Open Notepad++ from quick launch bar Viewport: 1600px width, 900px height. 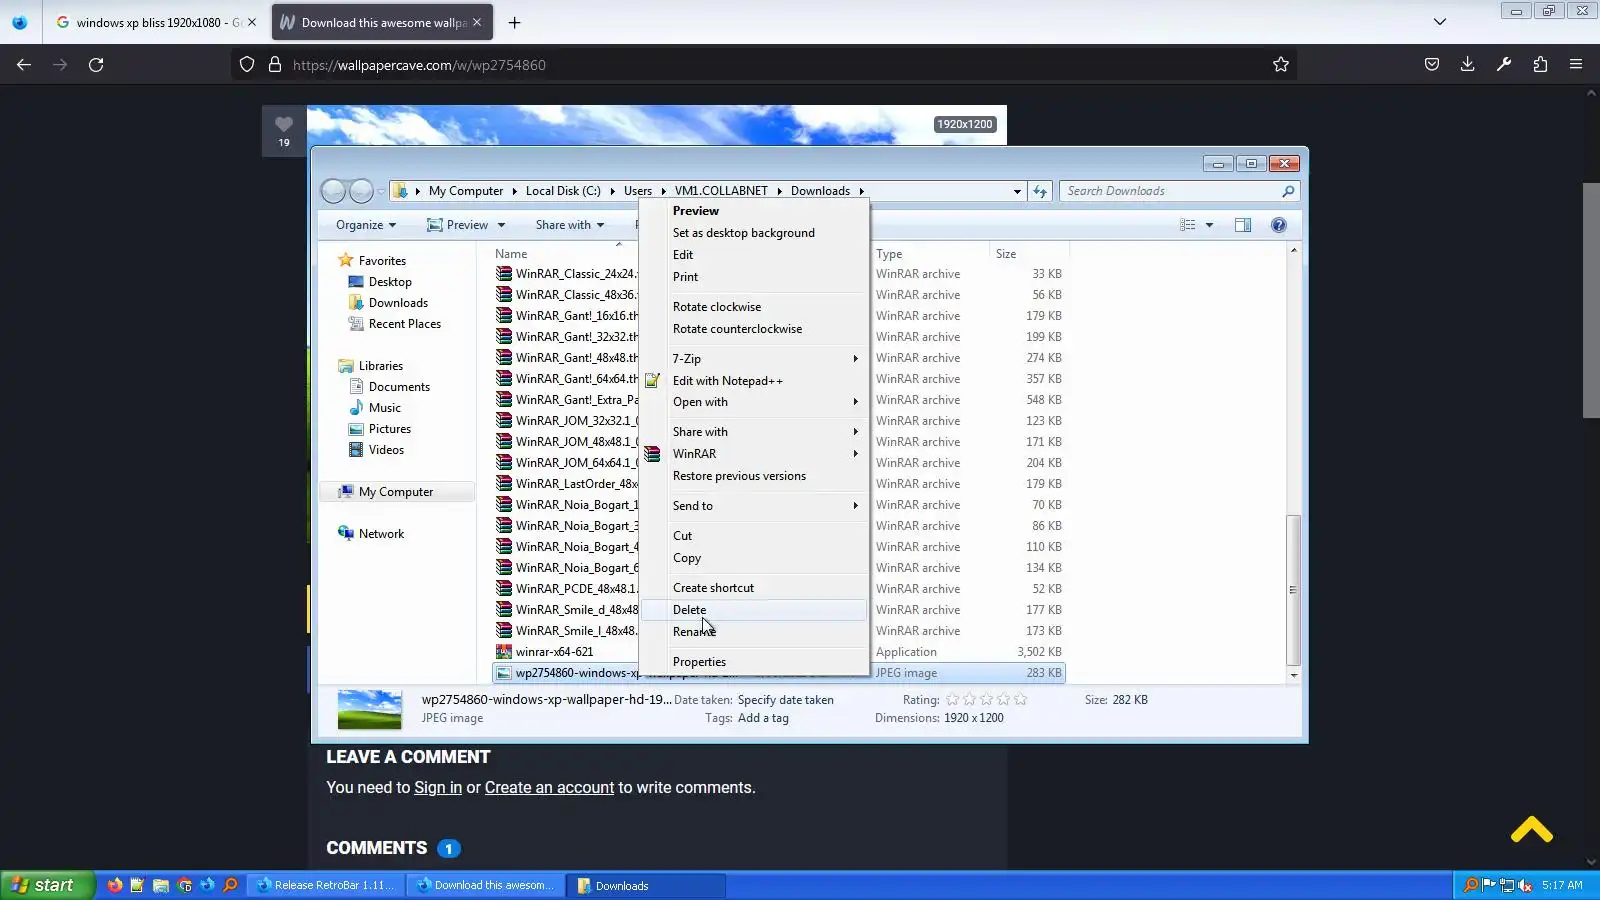tap(137, 885)
